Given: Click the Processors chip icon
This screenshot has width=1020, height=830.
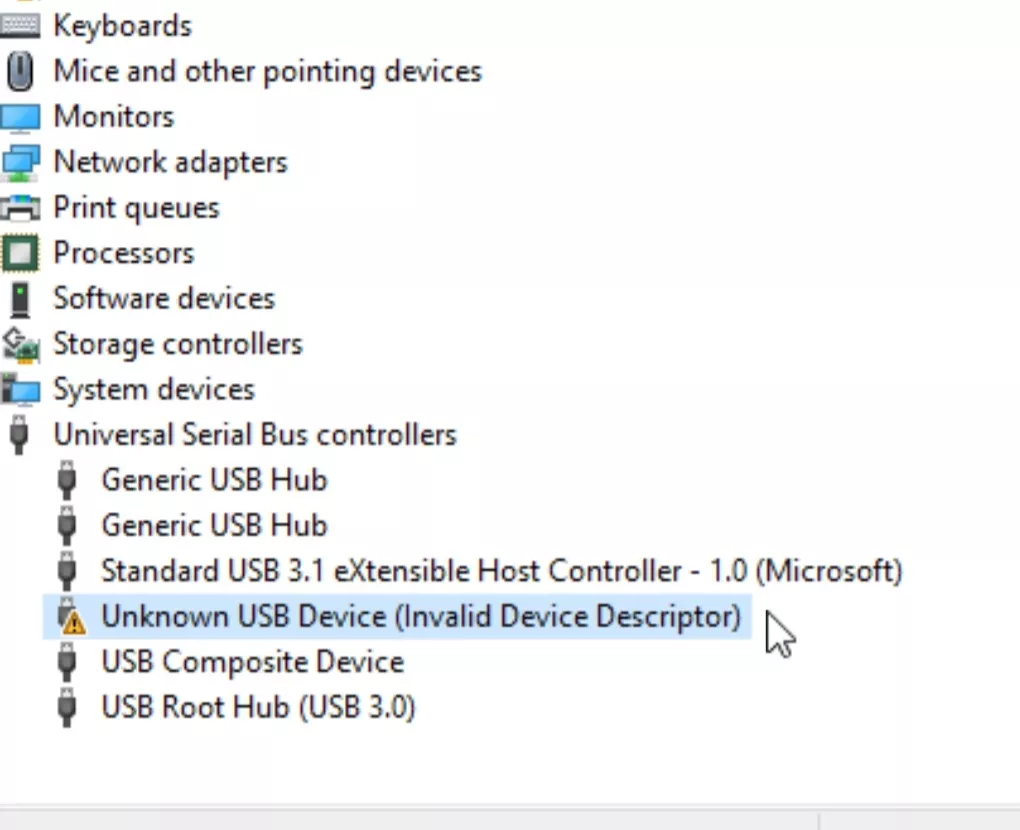Looking at the screenshot, I should [x=20, y=253].
